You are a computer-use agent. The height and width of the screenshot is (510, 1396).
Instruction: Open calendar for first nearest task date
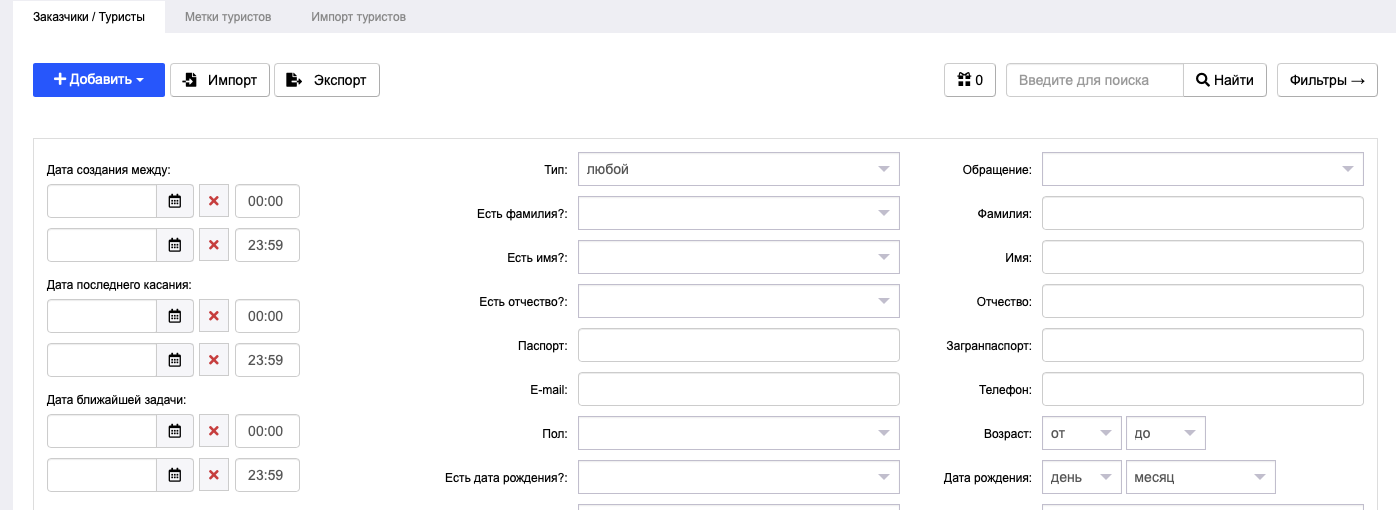(174, 431)
